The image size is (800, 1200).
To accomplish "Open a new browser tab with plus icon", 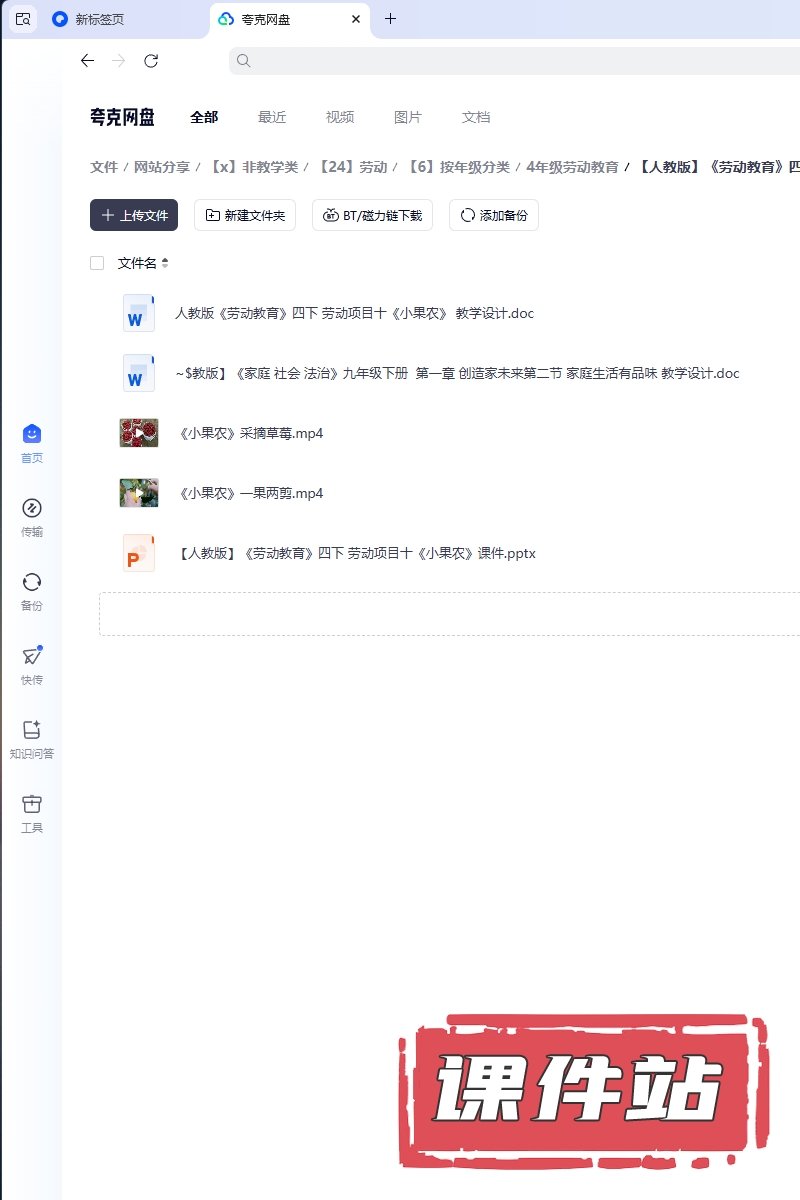I will click(390, 19).
